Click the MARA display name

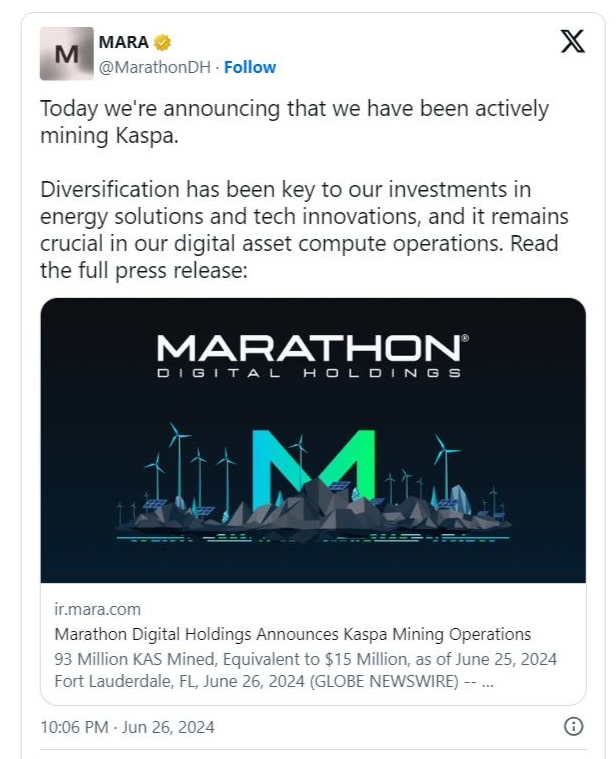(124, 43)
